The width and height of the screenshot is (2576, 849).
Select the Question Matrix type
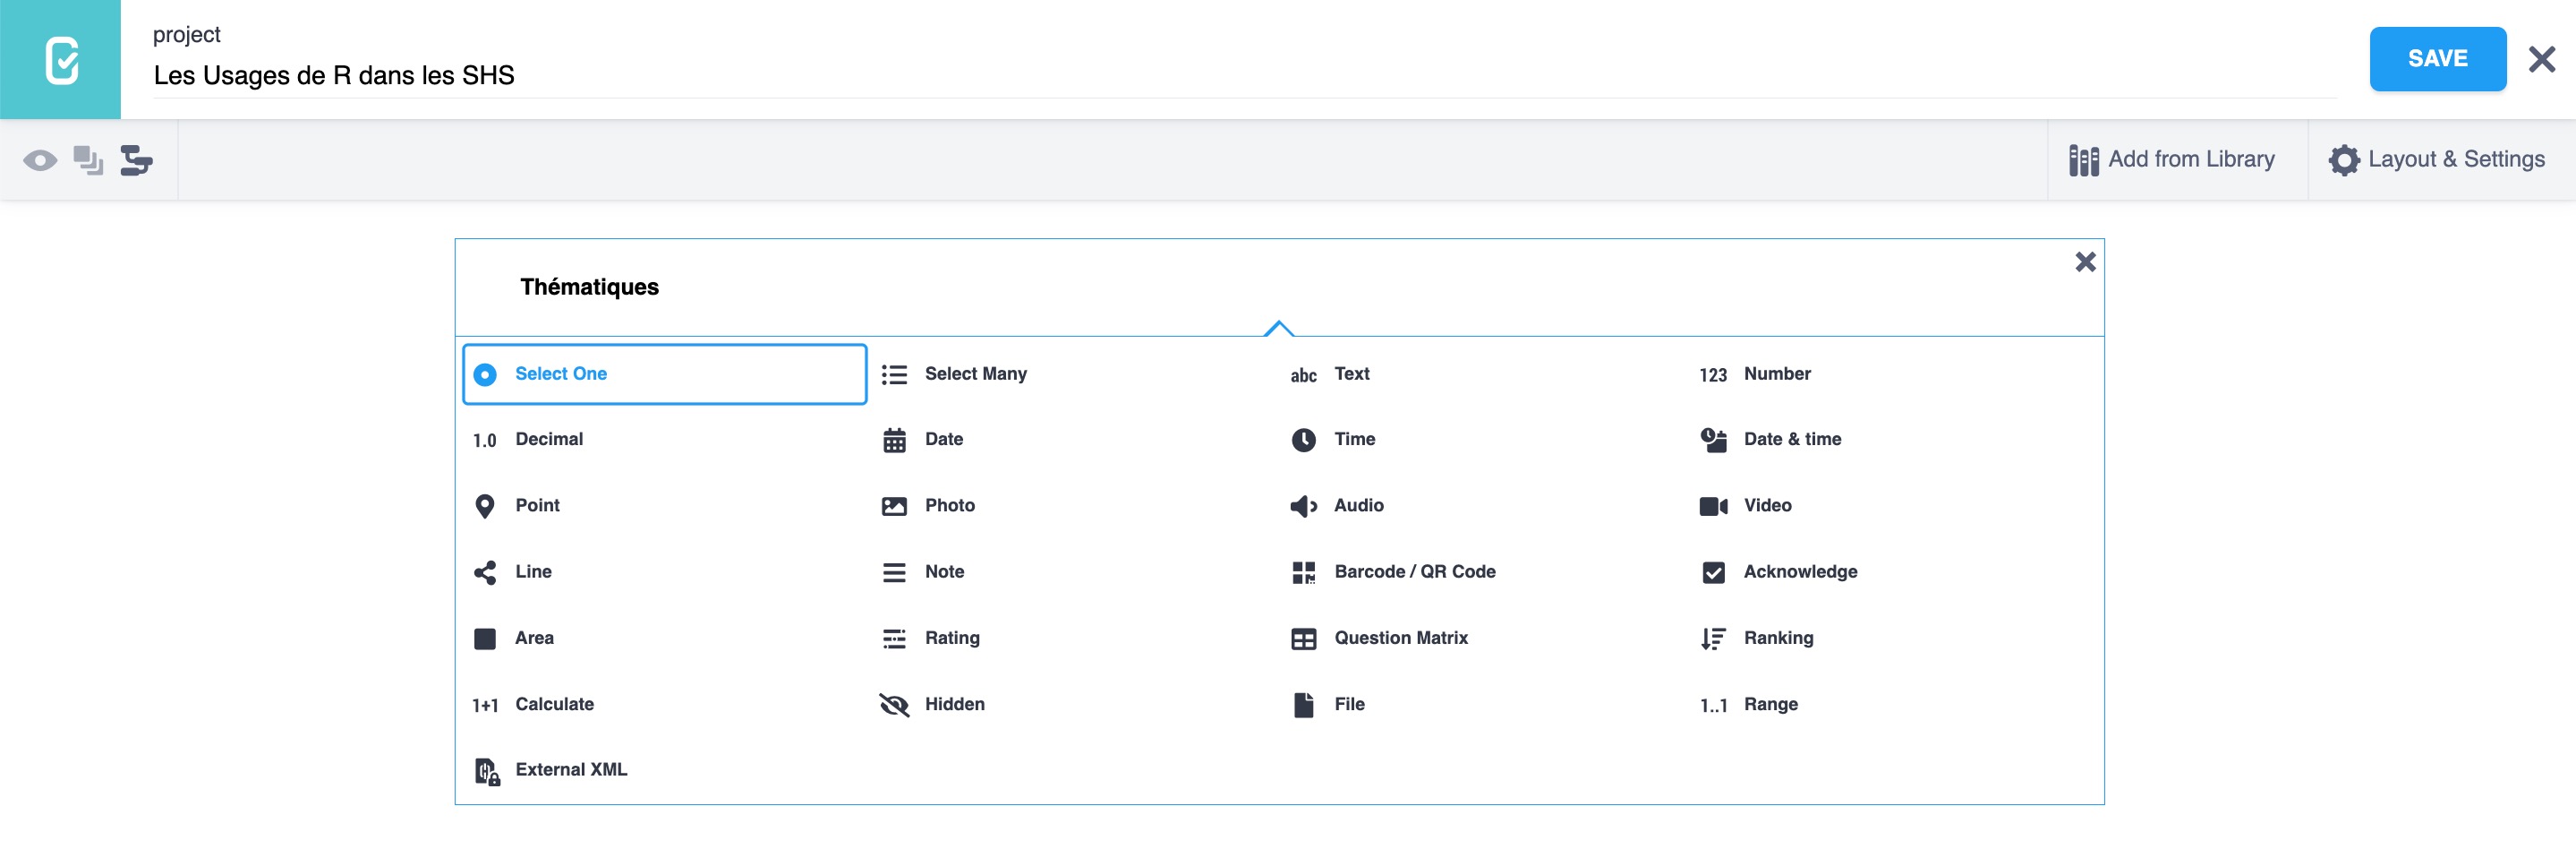1400,638
